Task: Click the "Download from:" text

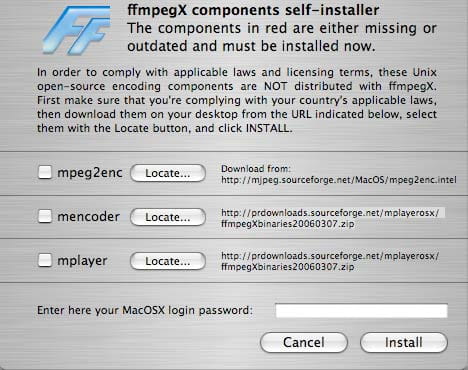Action: [256, 169]
